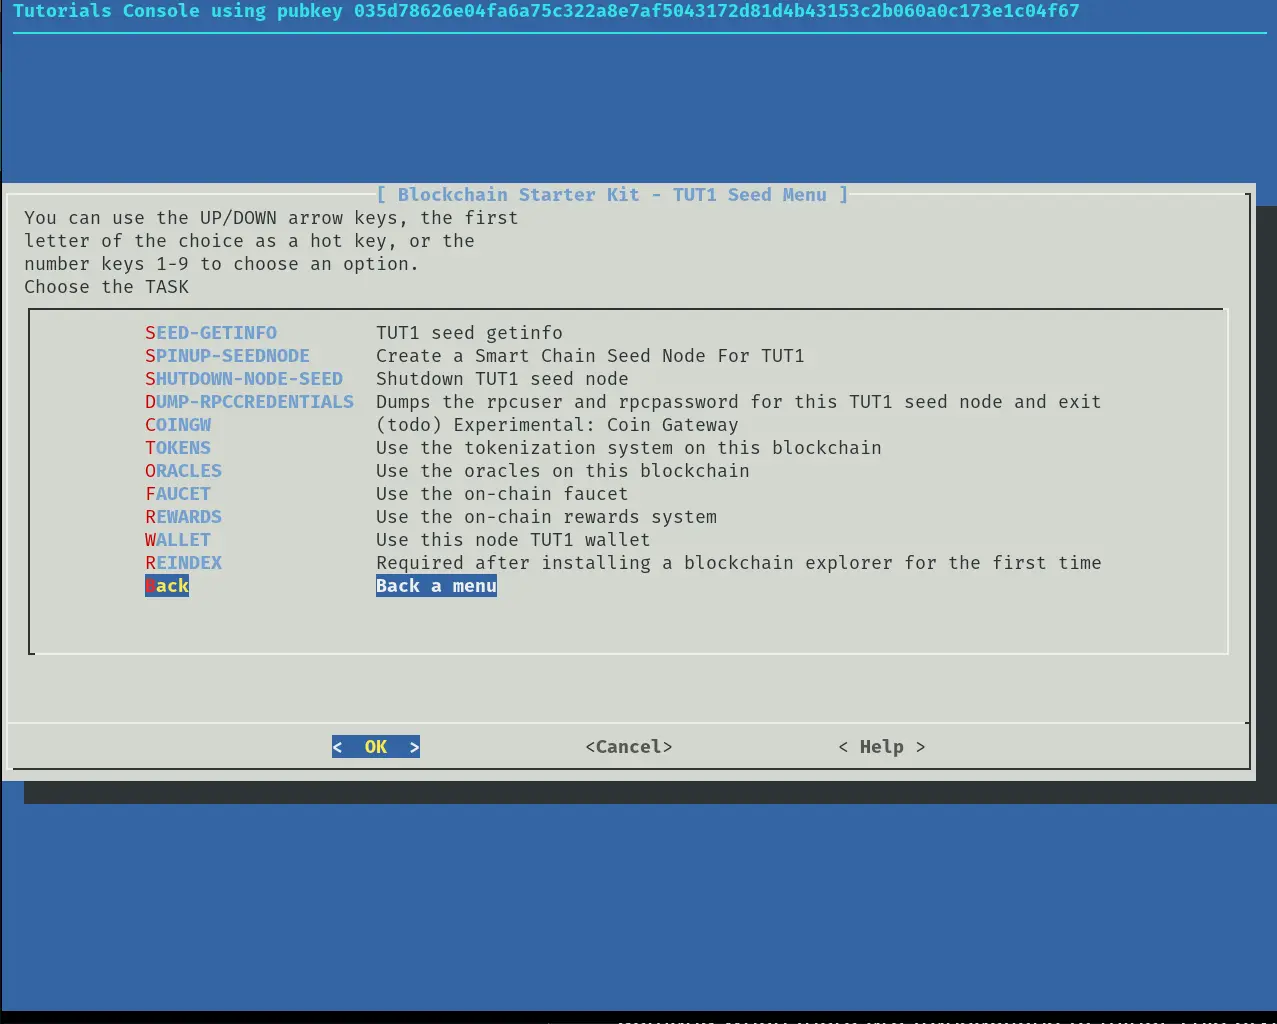Choose the REINDEX option

click(x=183, y=563)
